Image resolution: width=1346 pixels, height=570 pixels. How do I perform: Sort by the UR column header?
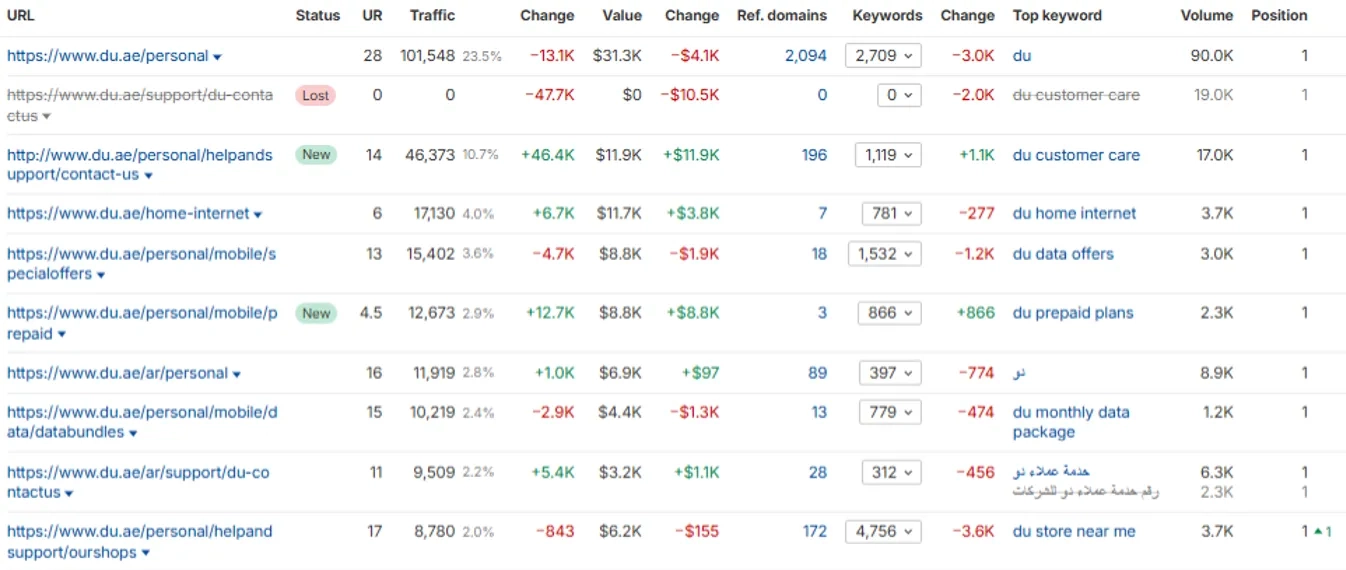[372, 15]
